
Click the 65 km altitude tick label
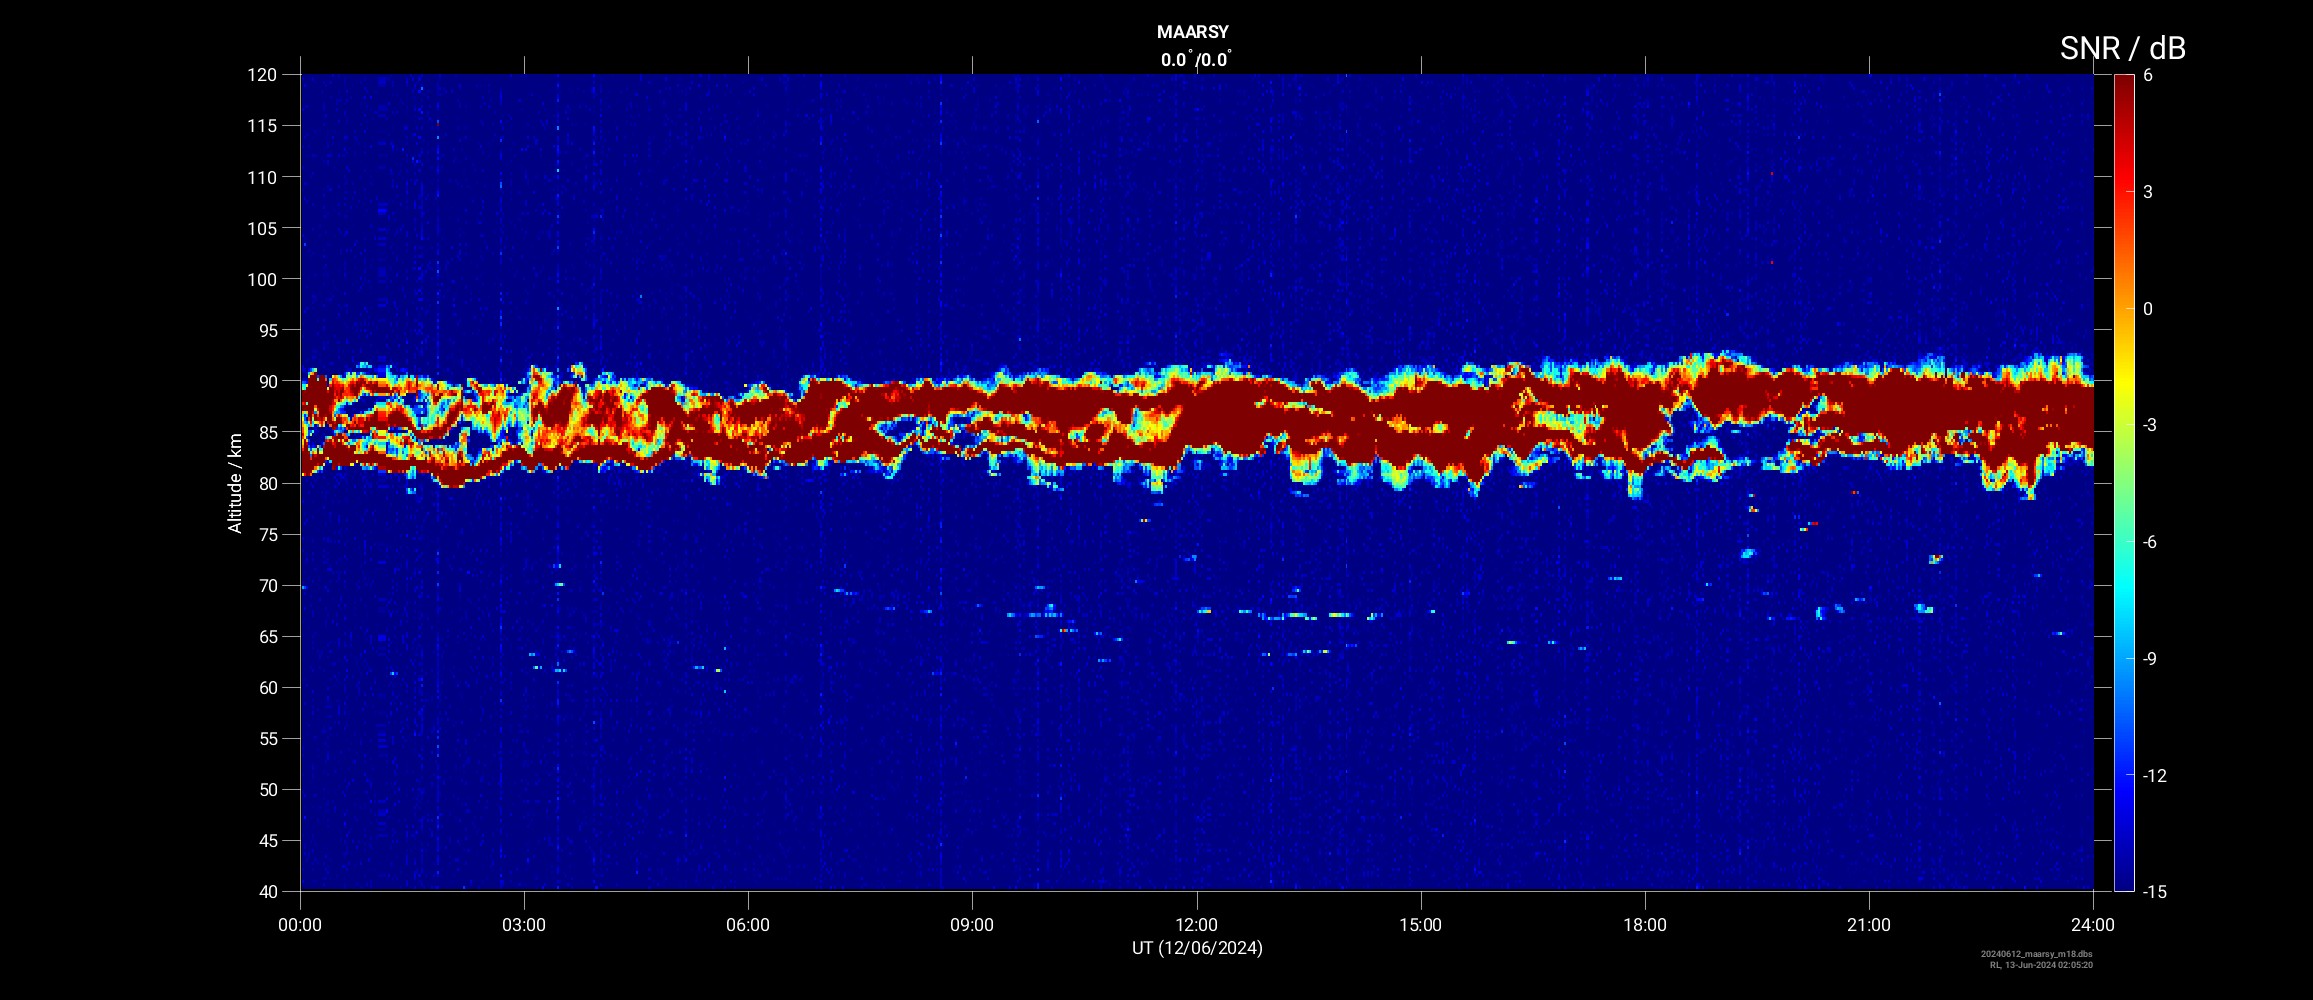pos(267,637)
